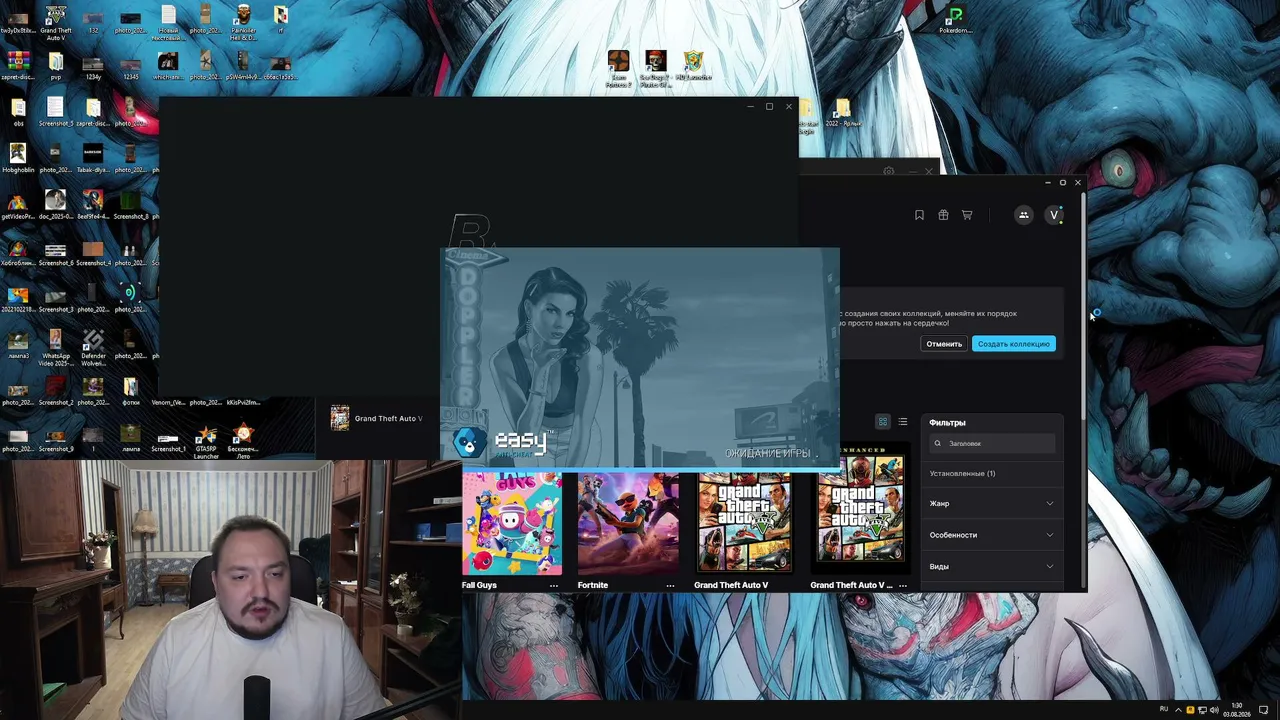Open the taskbar clock and date

click(x=1237, y=710)
